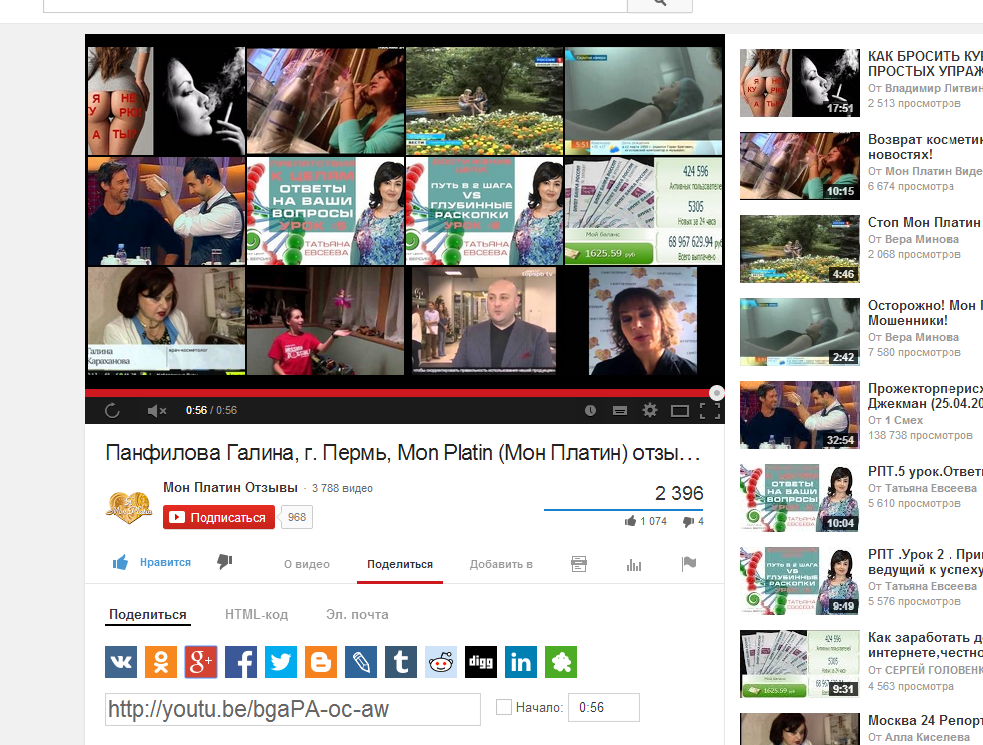Open sidebar thumbnail with 4:46 duration
Viewport: 983px width, 745px height.
click(x=800, y=249)
